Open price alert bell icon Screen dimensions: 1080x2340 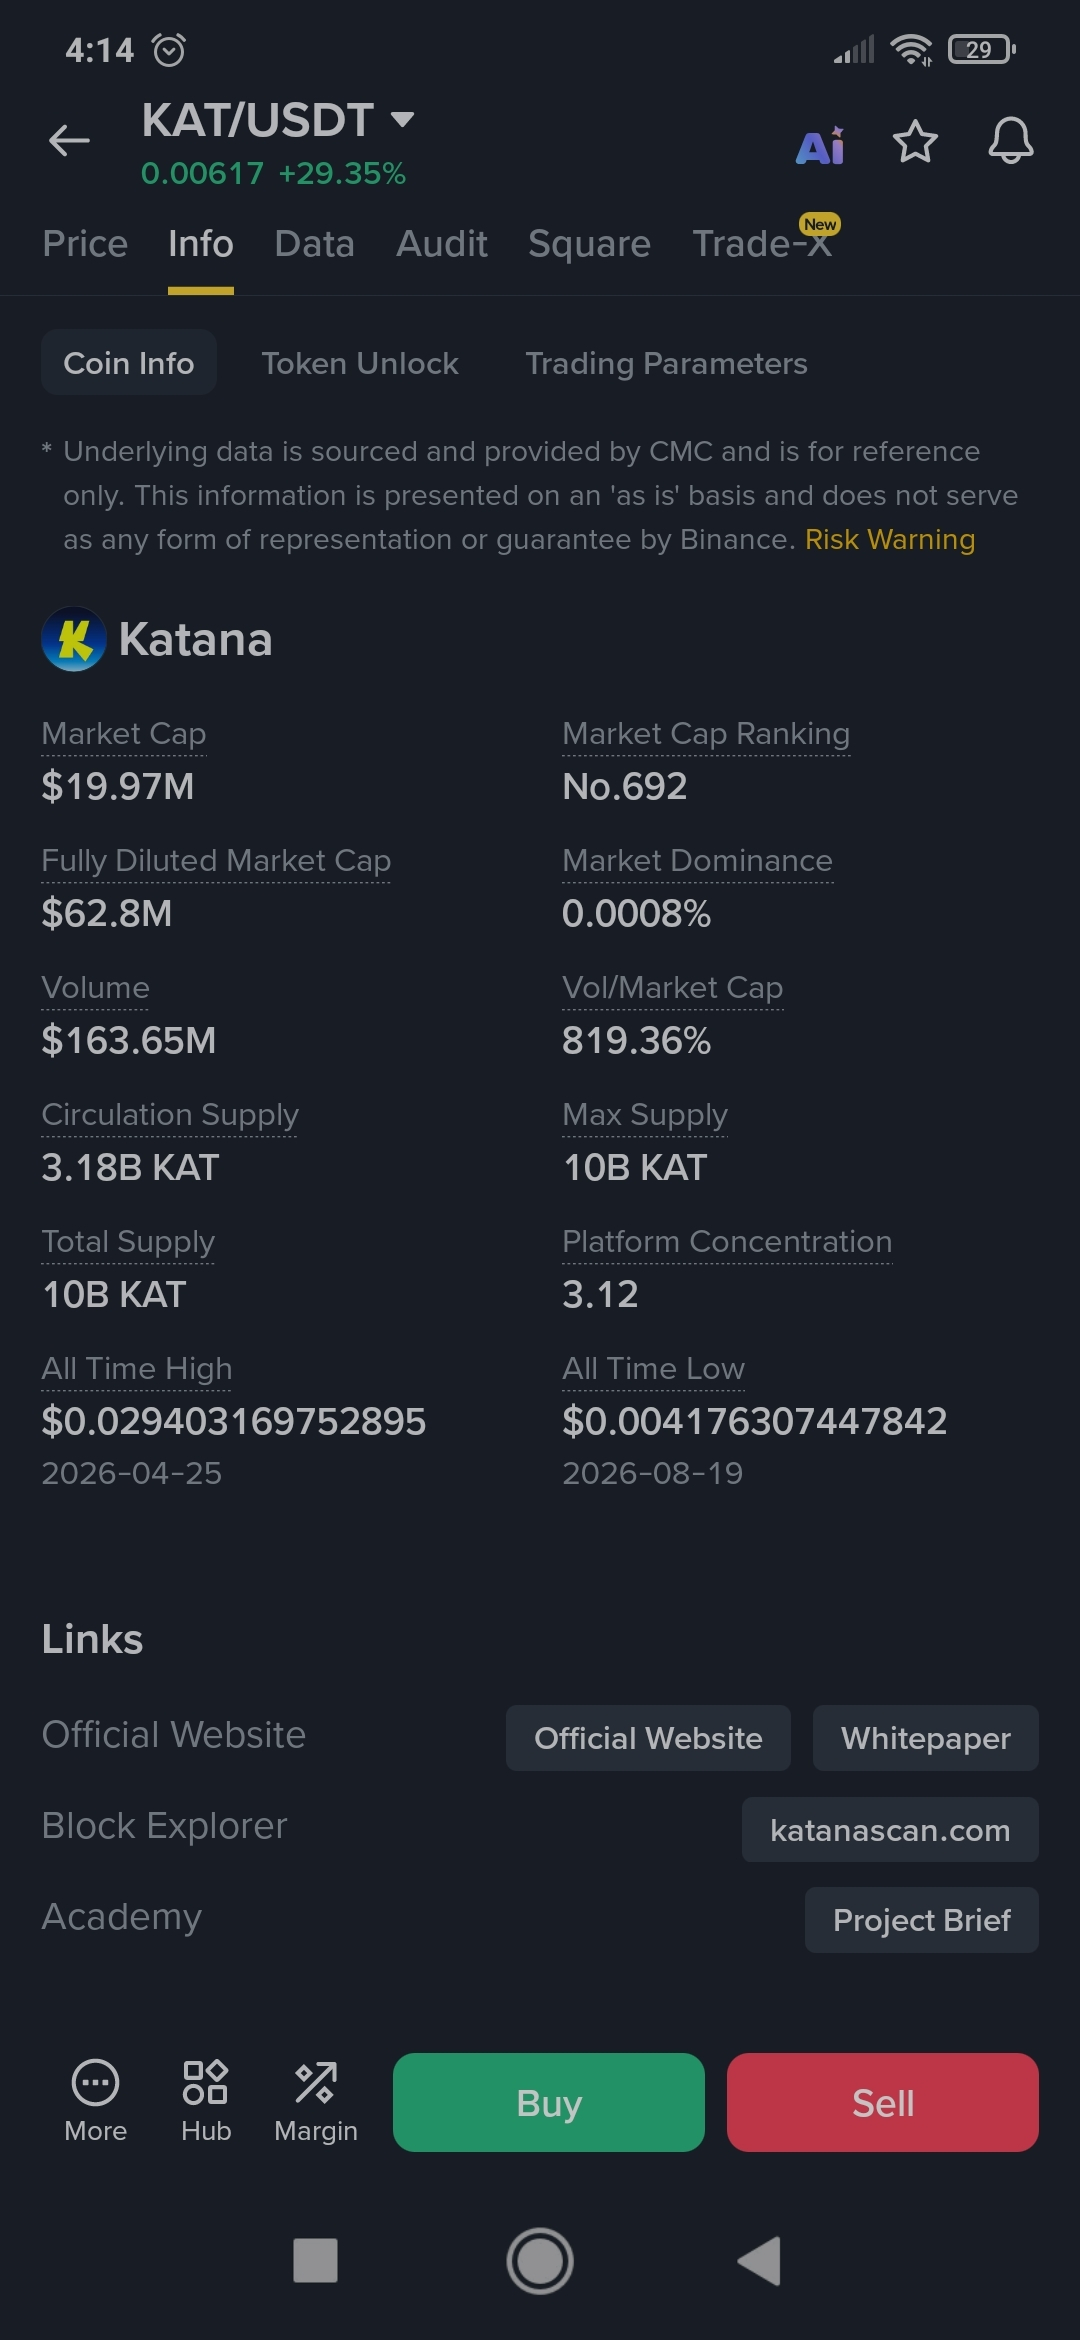[x=1011, y=141]
